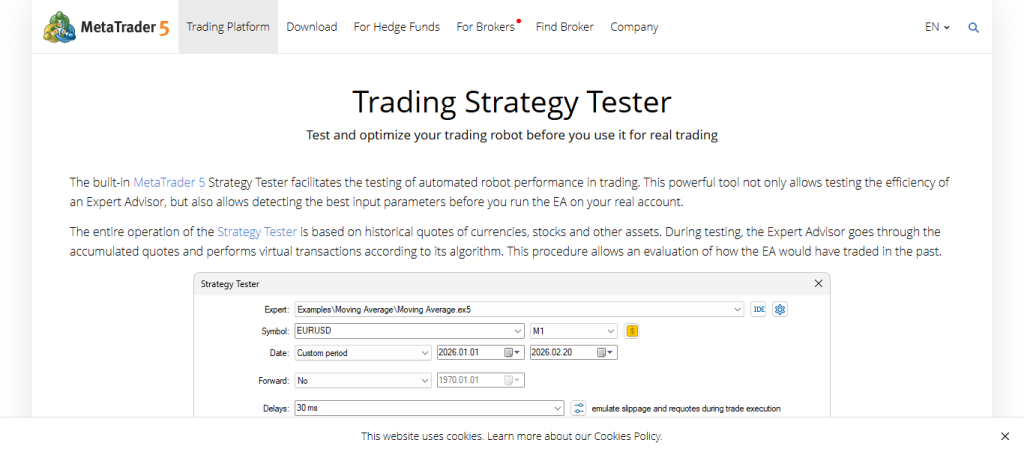This screenshot has width=1024, height=455.
Task: Click the disabled forward date calendar icon
Action: click(513, 380)
